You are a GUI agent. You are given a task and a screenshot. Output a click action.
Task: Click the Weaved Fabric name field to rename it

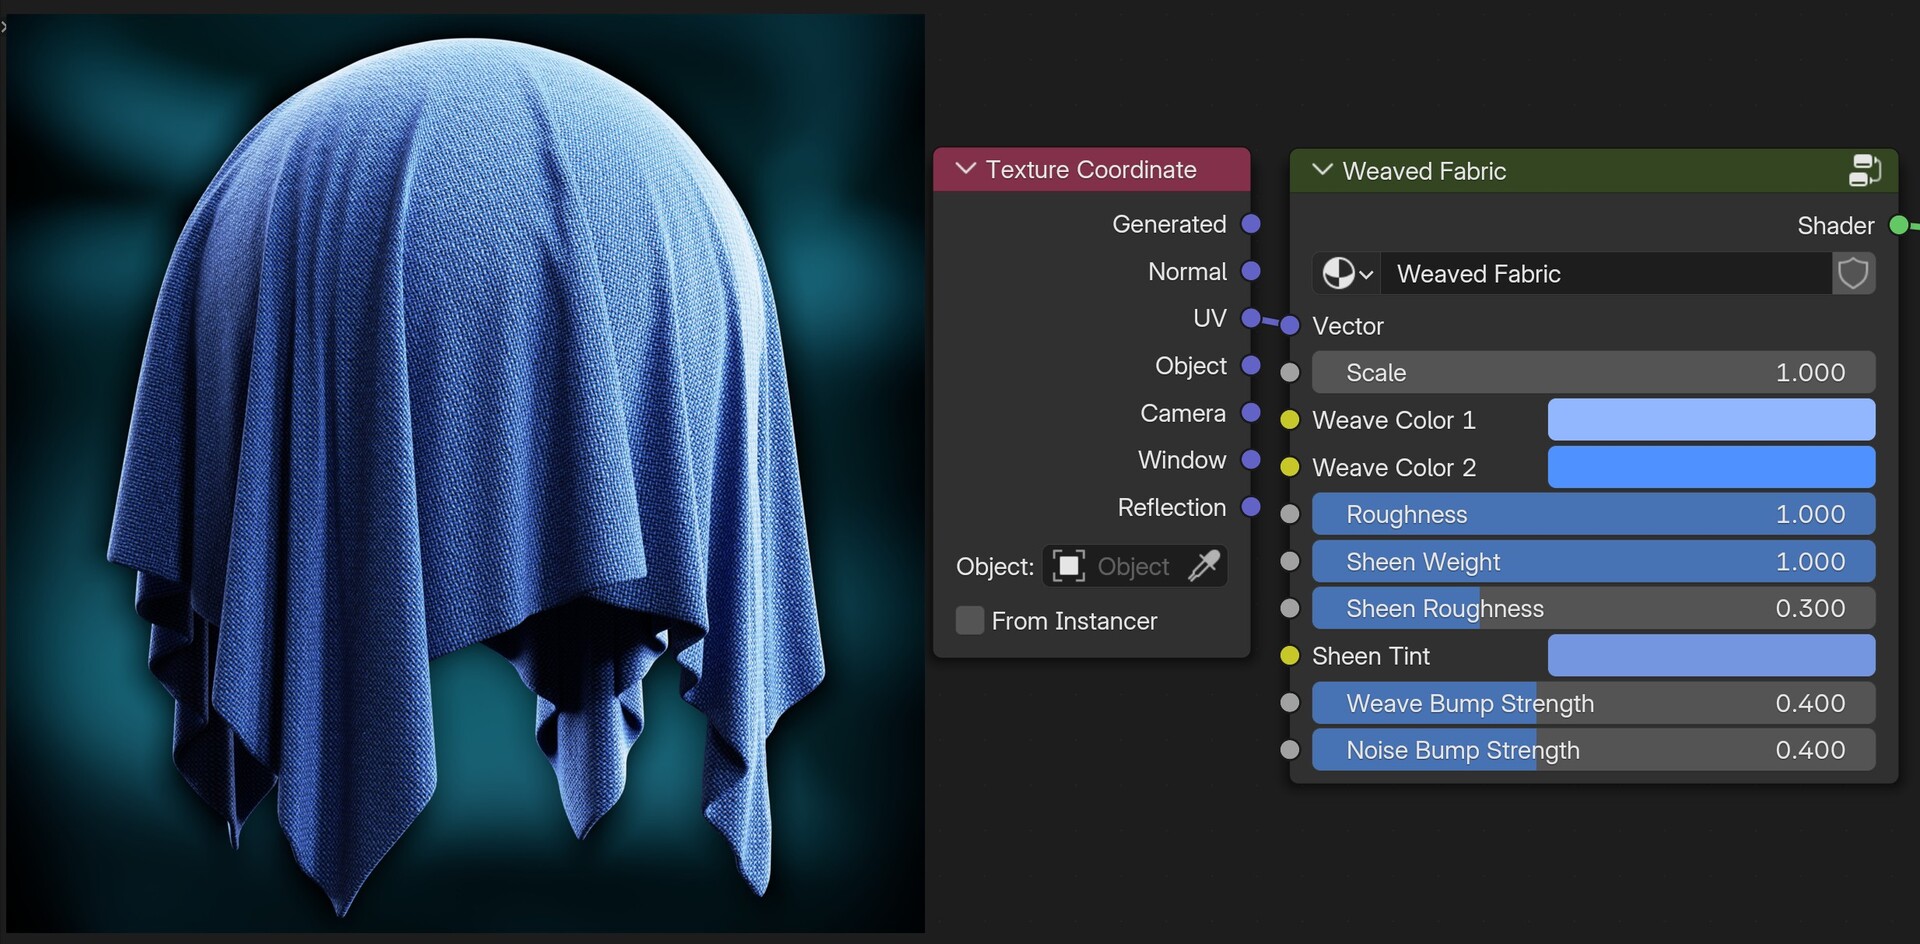(1600, 273)
